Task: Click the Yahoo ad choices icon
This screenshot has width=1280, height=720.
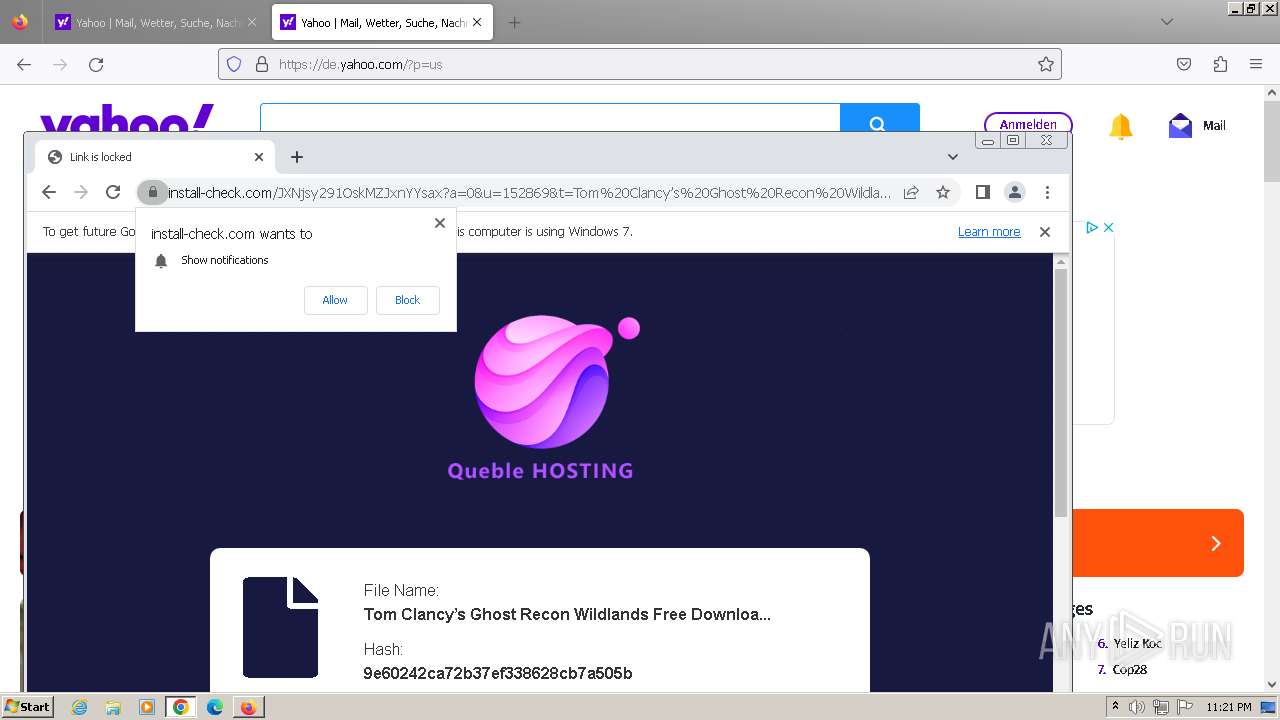Action: click(x=1092, y=228)
